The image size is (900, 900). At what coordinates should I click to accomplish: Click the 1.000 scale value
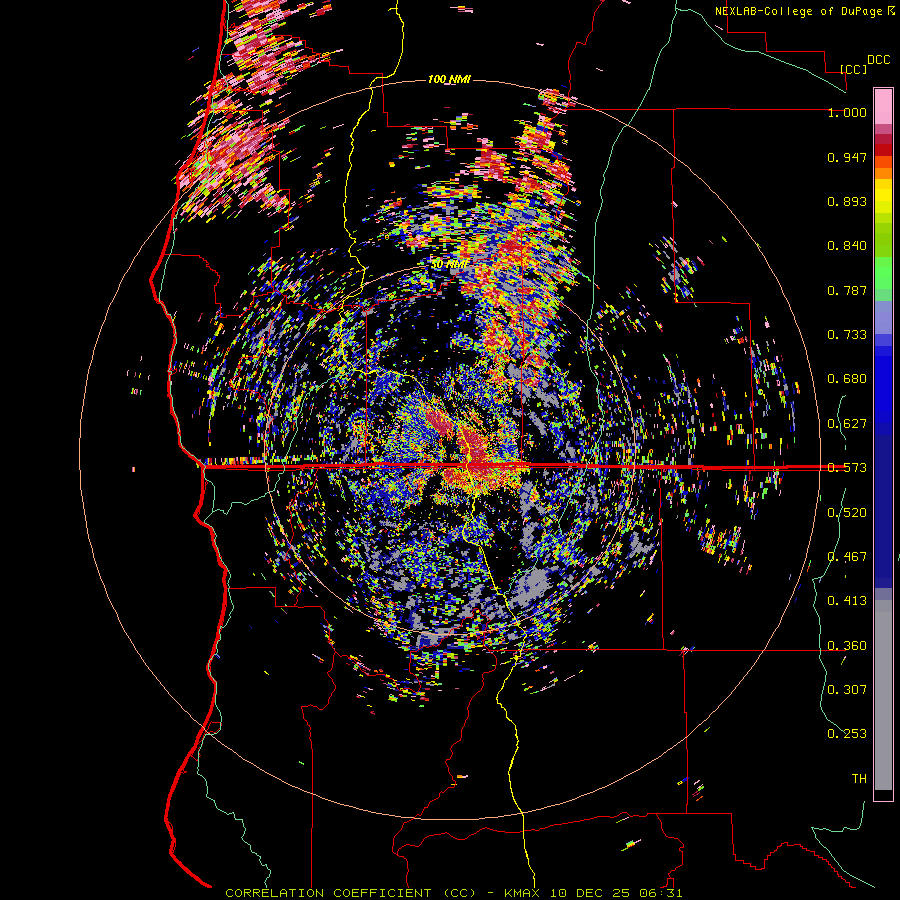point(847,112)
